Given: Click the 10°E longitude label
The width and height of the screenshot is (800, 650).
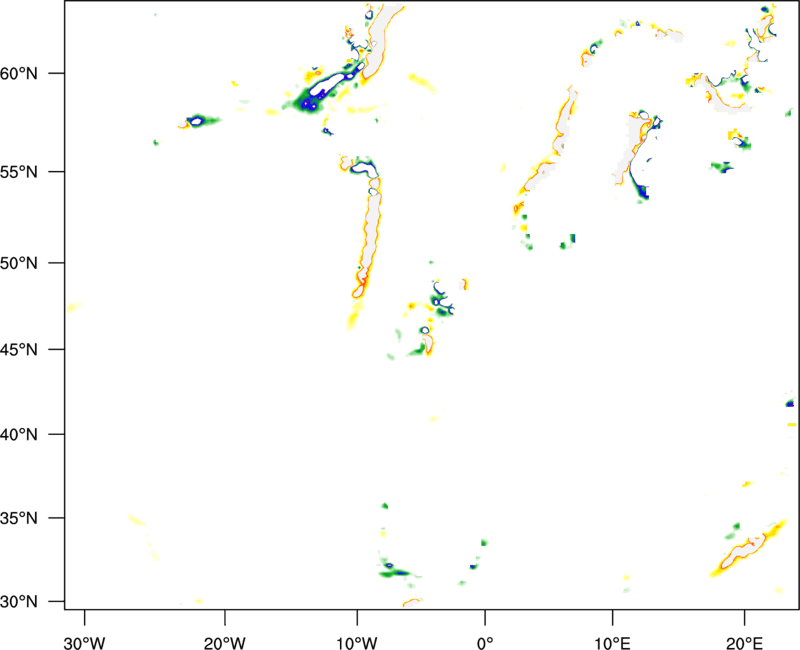Looking at the screenshot, I should coord(612,643).
